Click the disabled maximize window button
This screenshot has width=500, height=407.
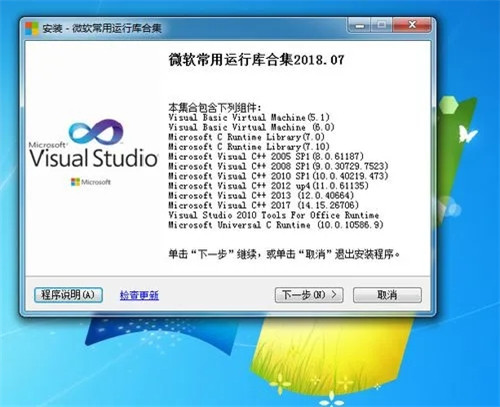click(381, 25)
